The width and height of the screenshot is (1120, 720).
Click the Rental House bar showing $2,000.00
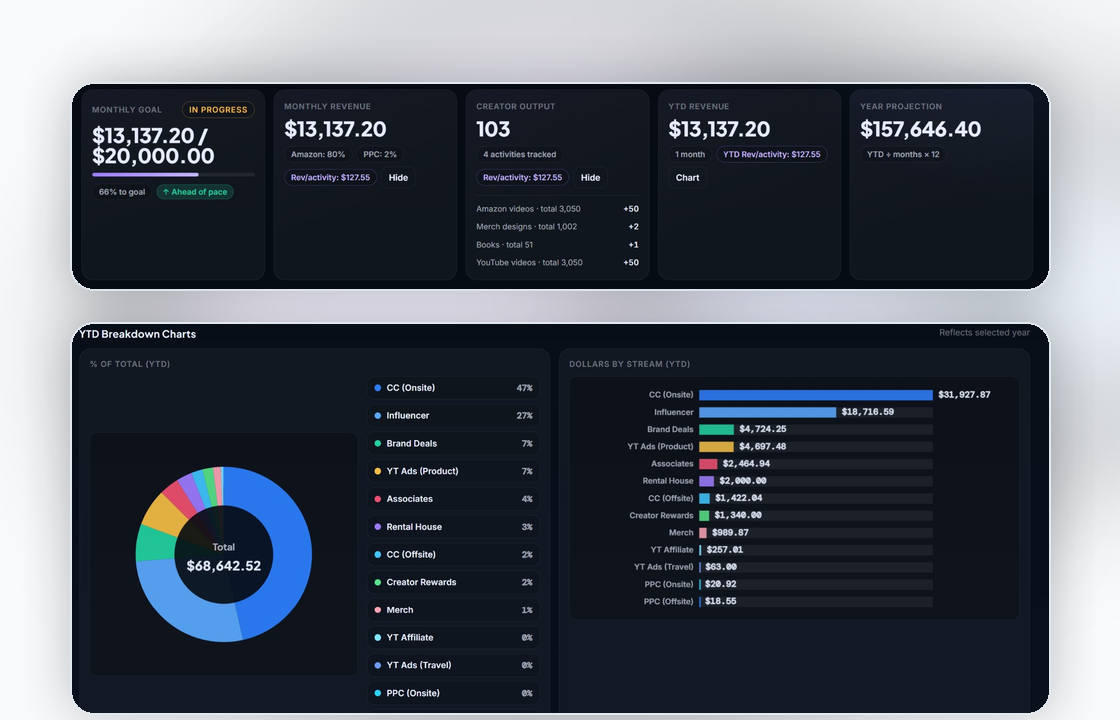click(706, 481)
